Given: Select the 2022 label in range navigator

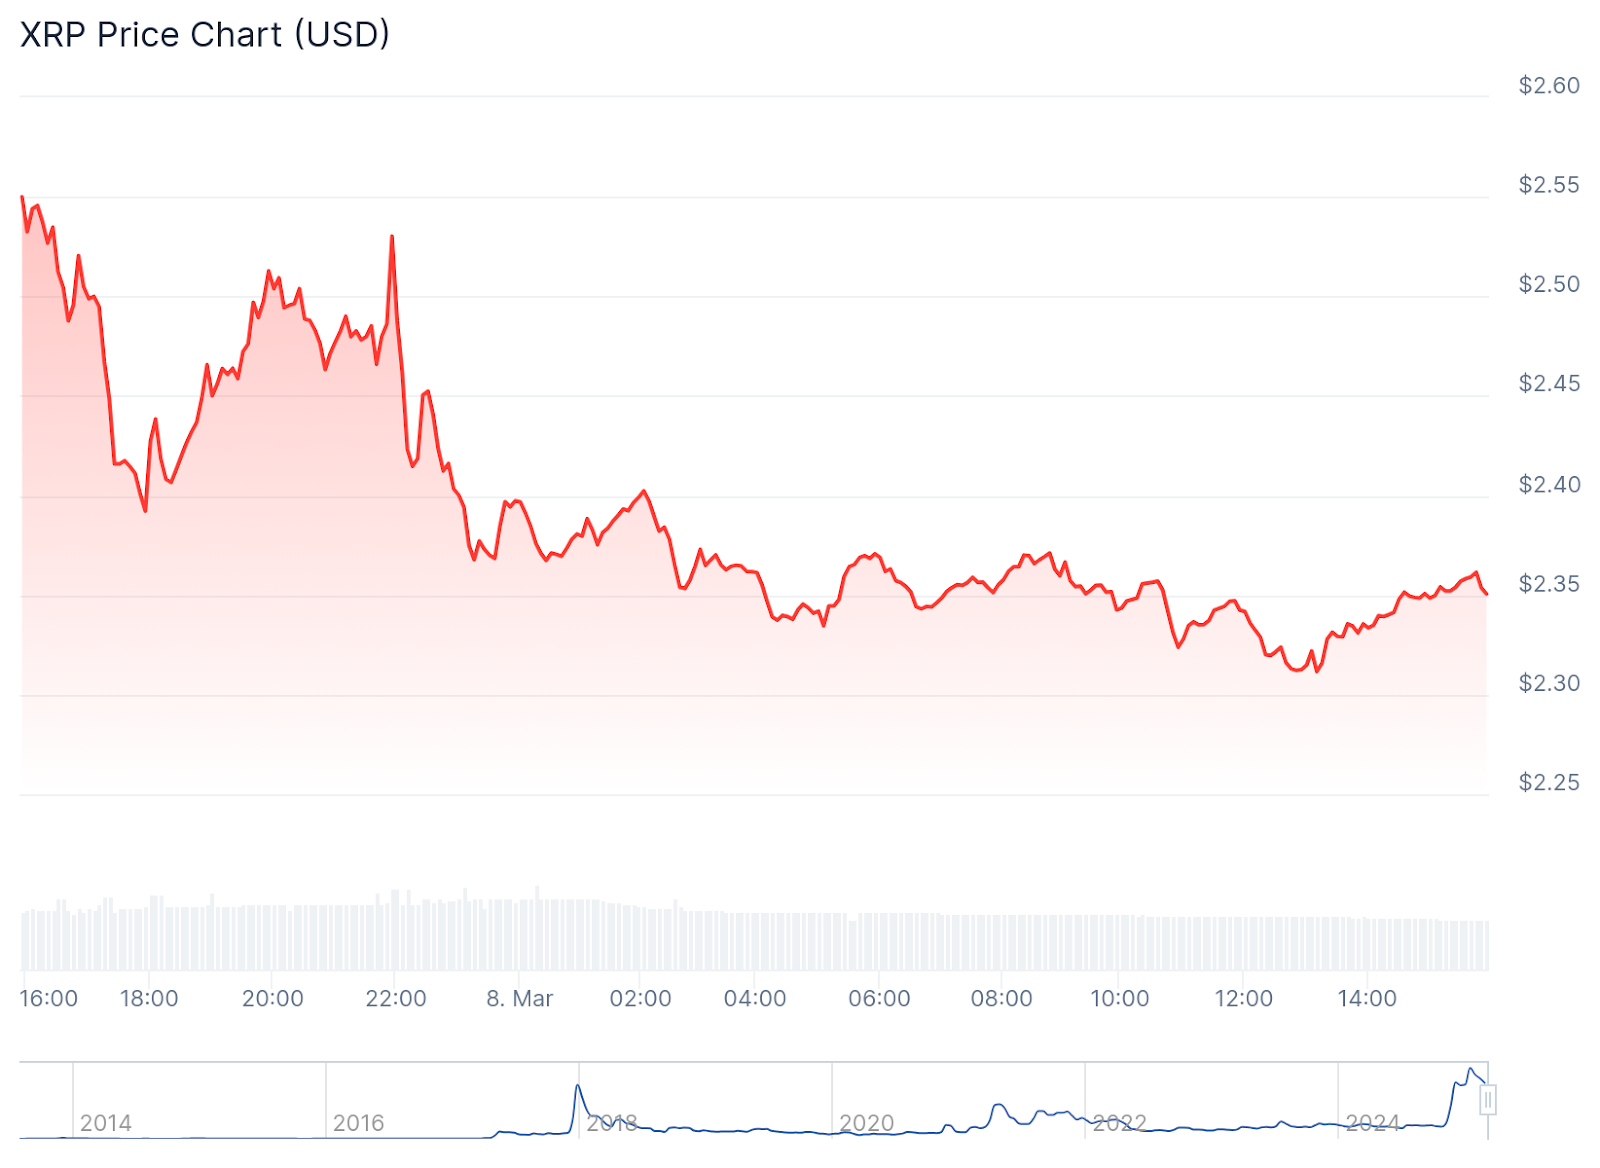Looking at the screenshot, I should click(1119, 1123).
